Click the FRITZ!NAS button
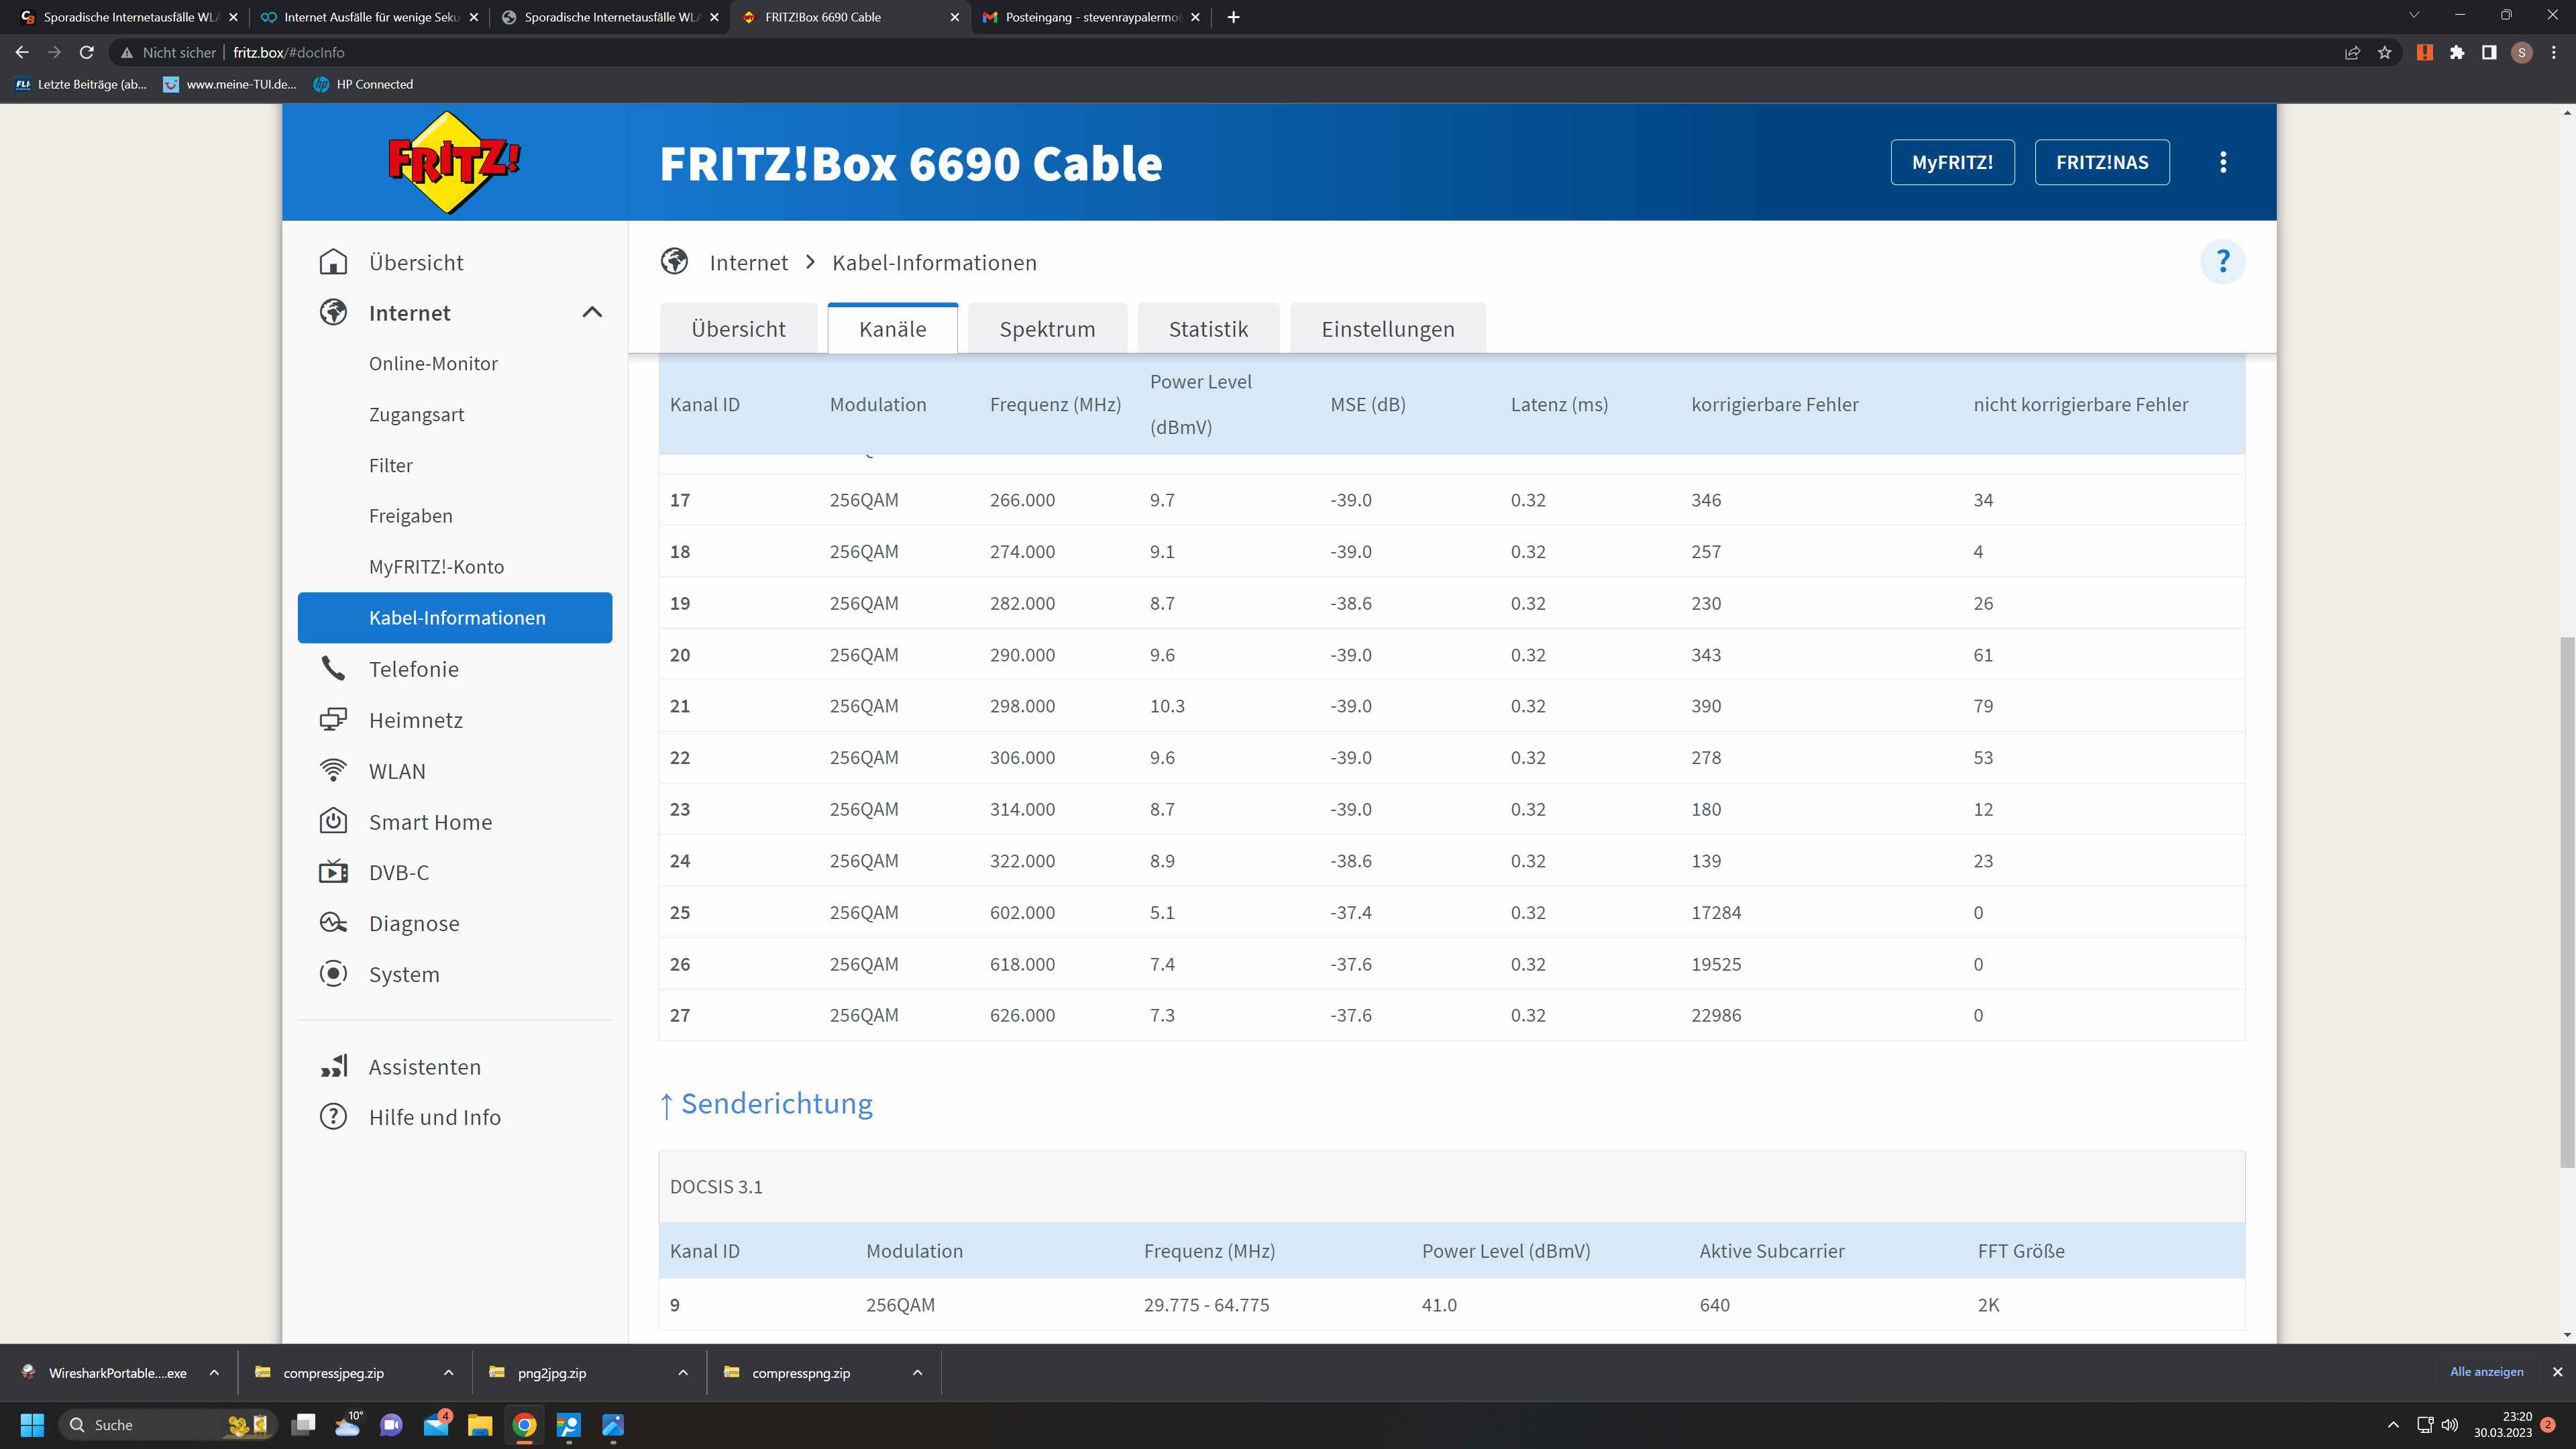This screenshot has width=2576, height=1449. 2101,162
